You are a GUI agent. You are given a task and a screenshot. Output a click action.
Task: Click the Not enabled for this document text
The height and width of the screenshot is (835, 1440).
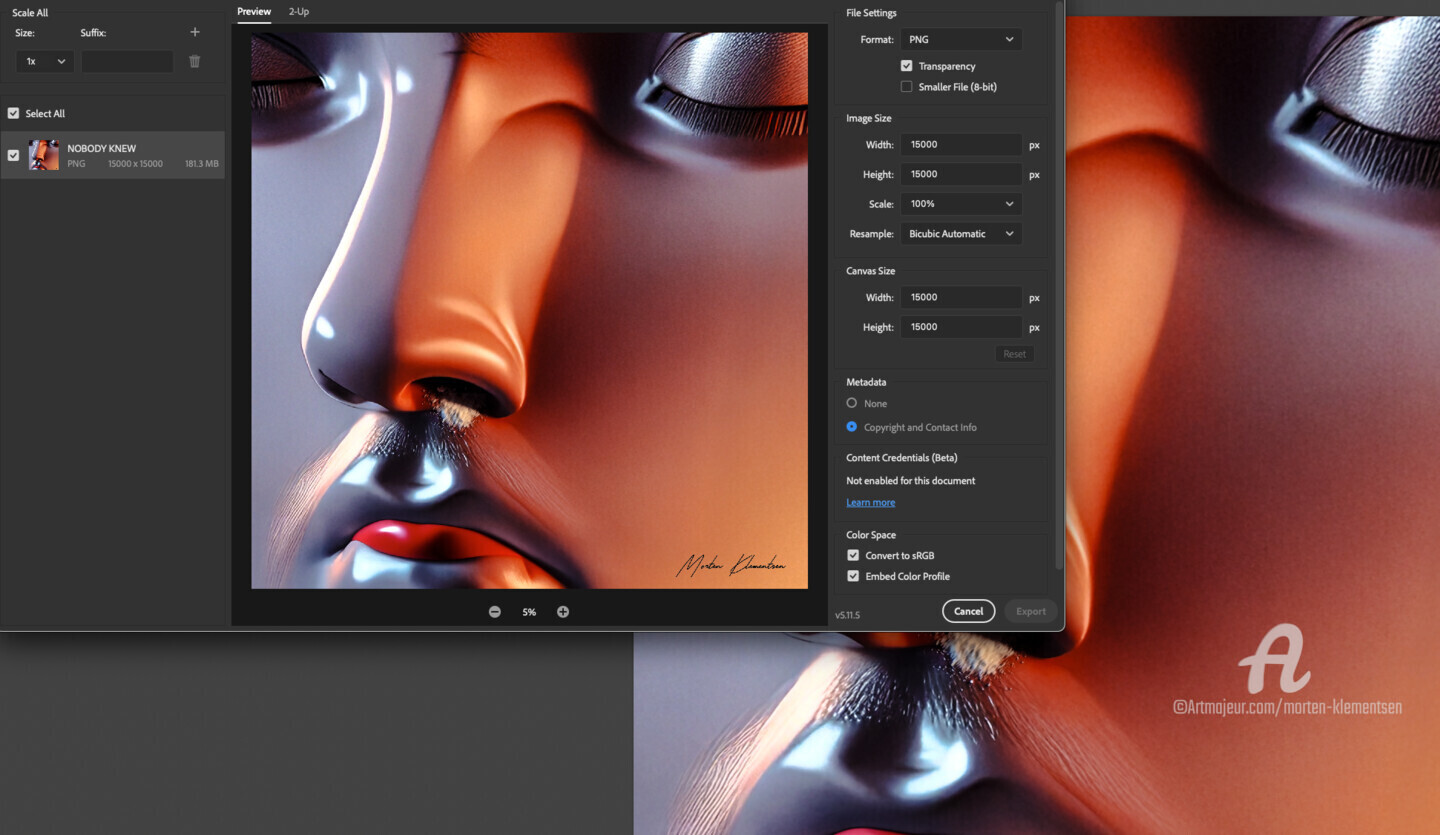911,481
